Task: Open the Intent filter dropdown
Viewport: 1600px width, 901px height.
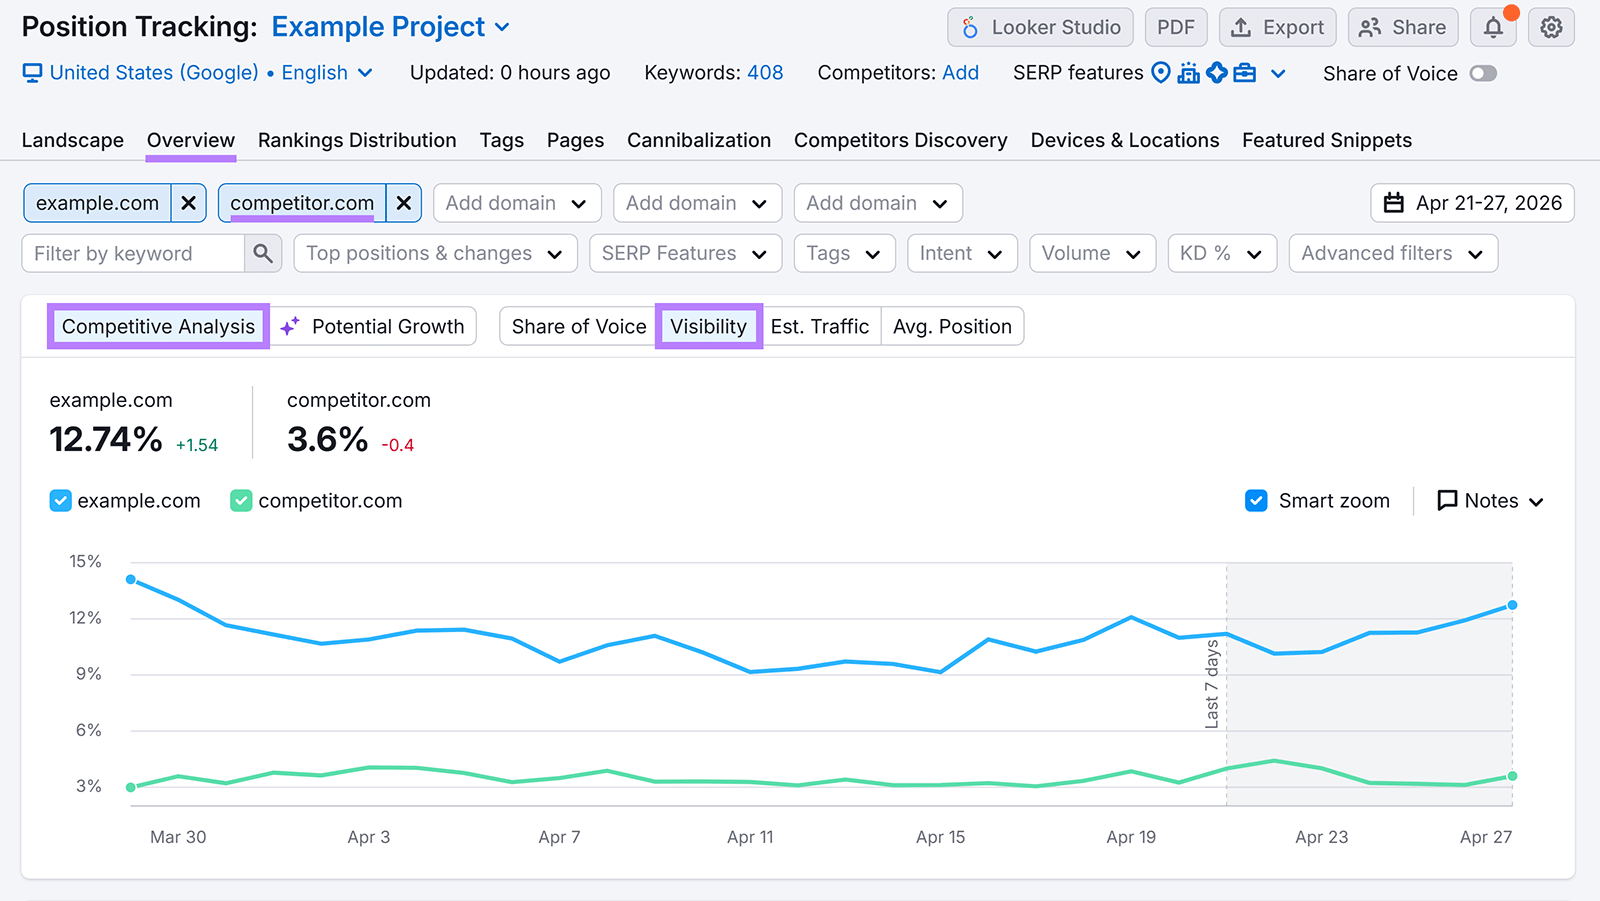Action: coord(962,254)
